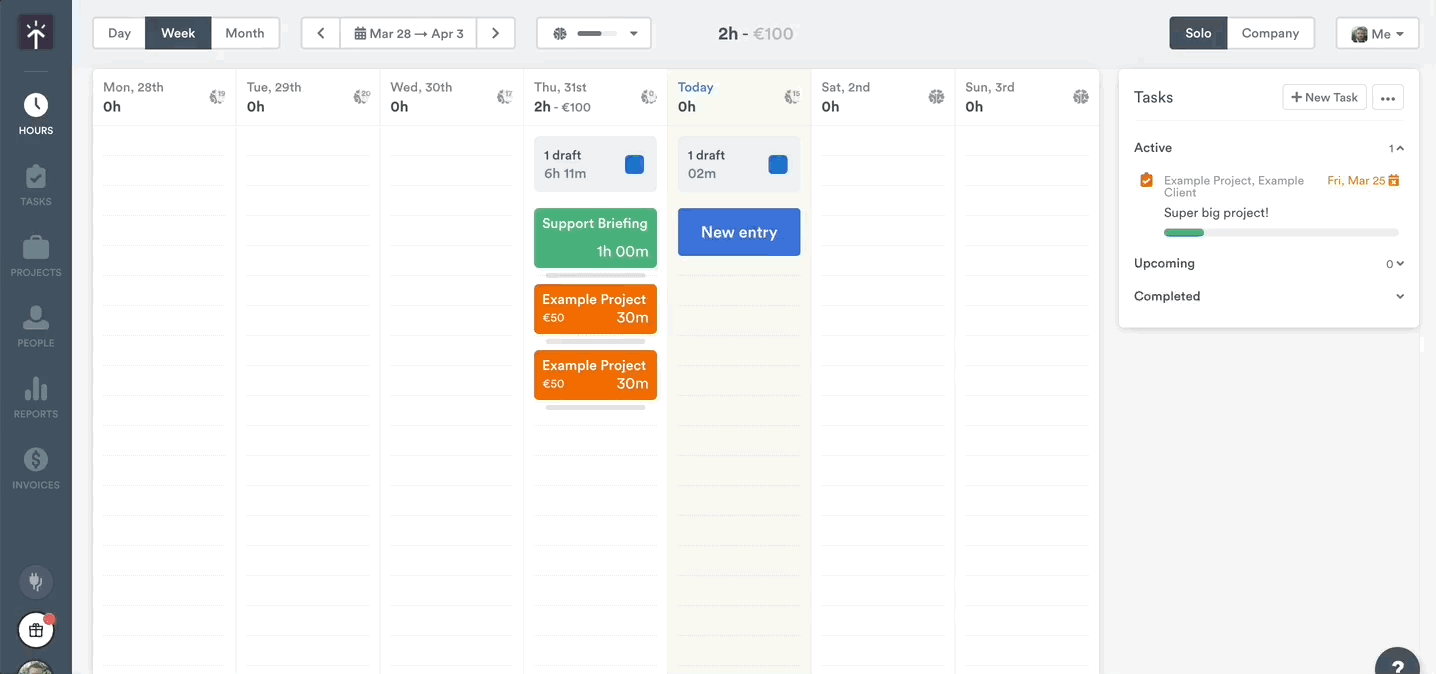The image size is (1436, 674).
Task: Click the green progress bar under Super big project
Action: coord(1184,232)
